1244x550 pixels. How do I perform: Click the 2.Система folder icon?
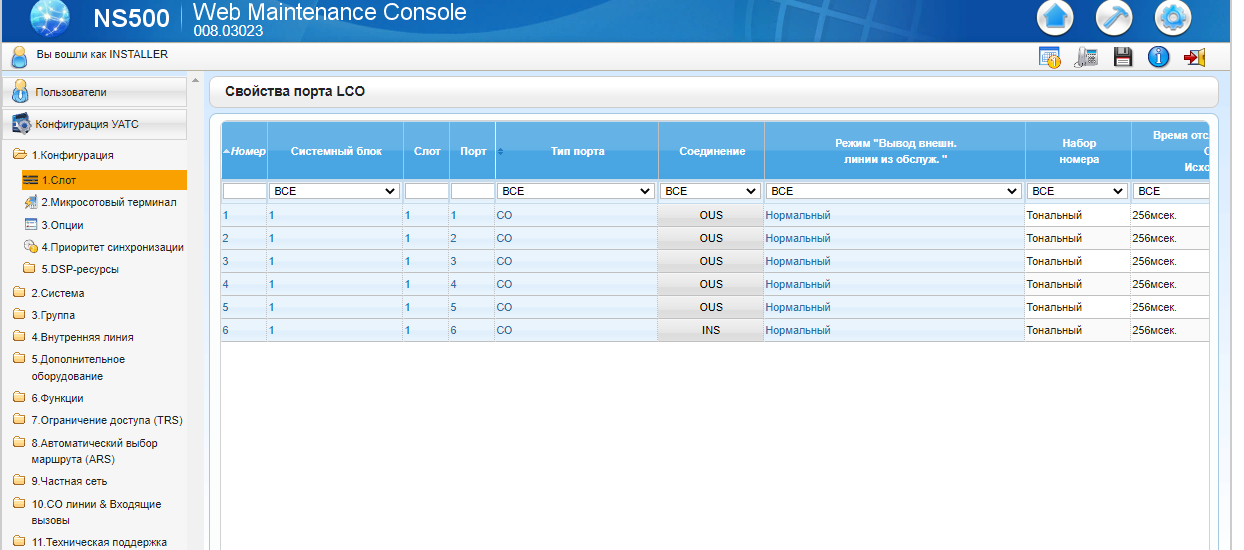click(19, 293)
